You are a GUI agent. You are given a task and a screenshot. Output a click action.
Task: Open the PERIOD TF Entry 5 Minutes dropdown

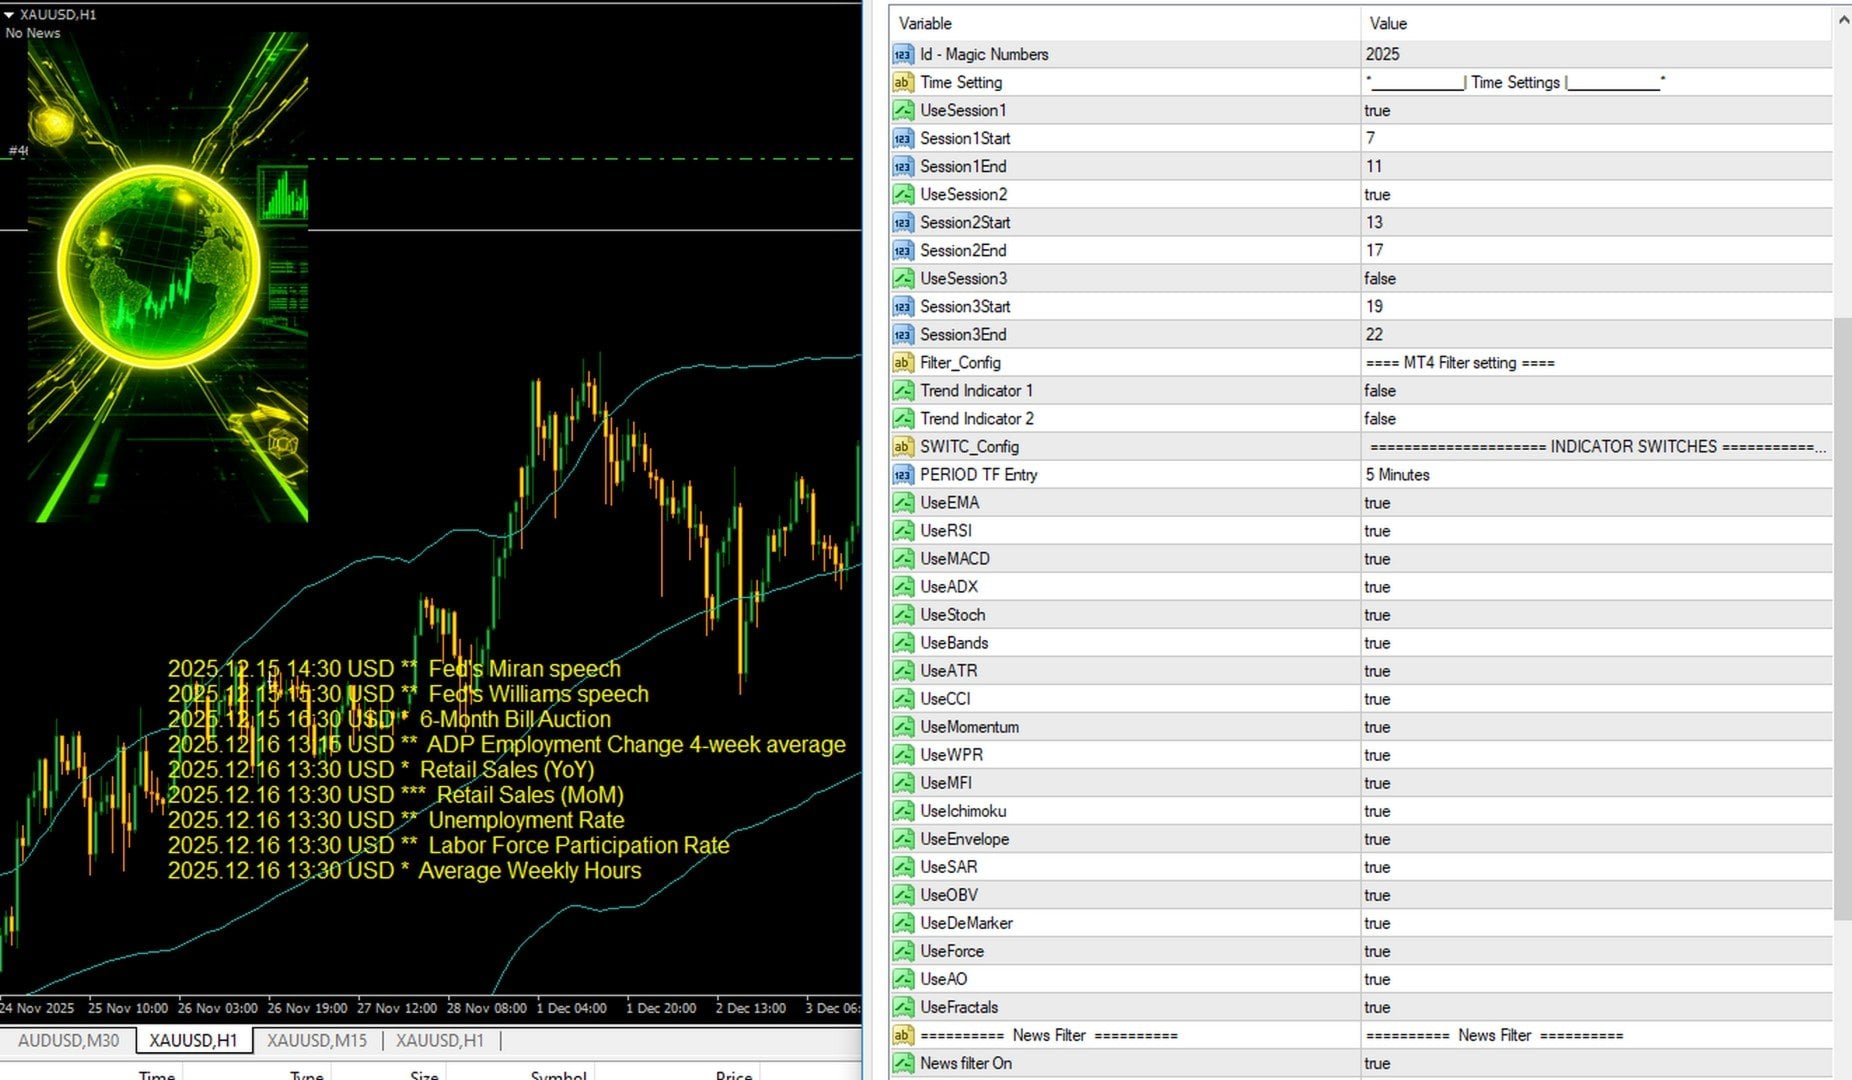click(x=1397, y=475)
